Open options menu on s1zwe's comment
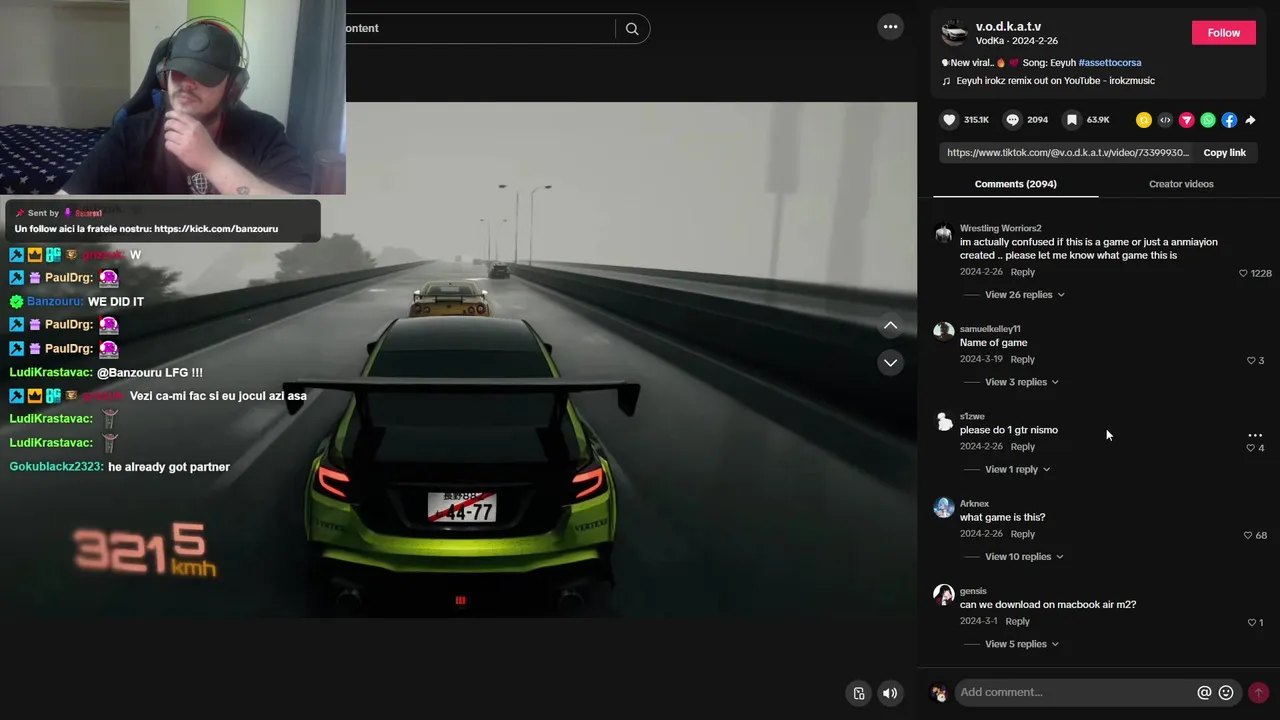This screenshot has width=1280, height=720. pos(1255,436)
